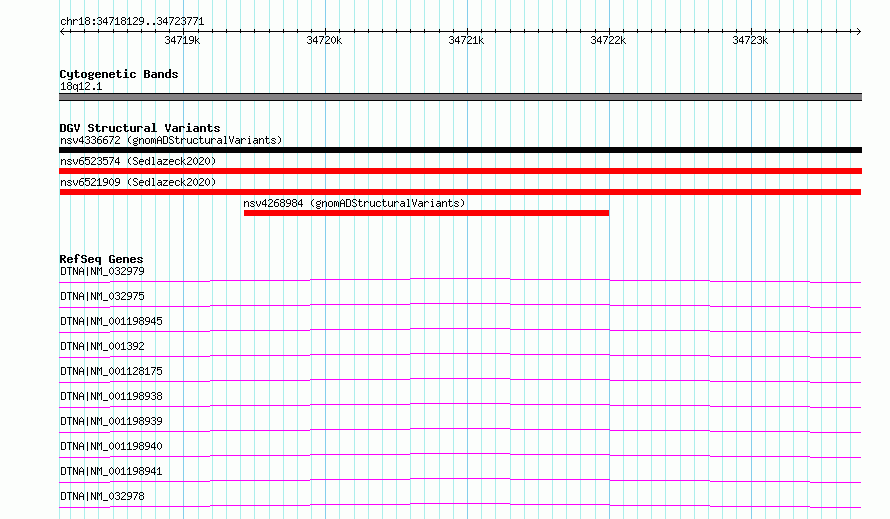890x519 pixels.
Task: Select the RefSeq Genes track title
Action: (101, 259)
